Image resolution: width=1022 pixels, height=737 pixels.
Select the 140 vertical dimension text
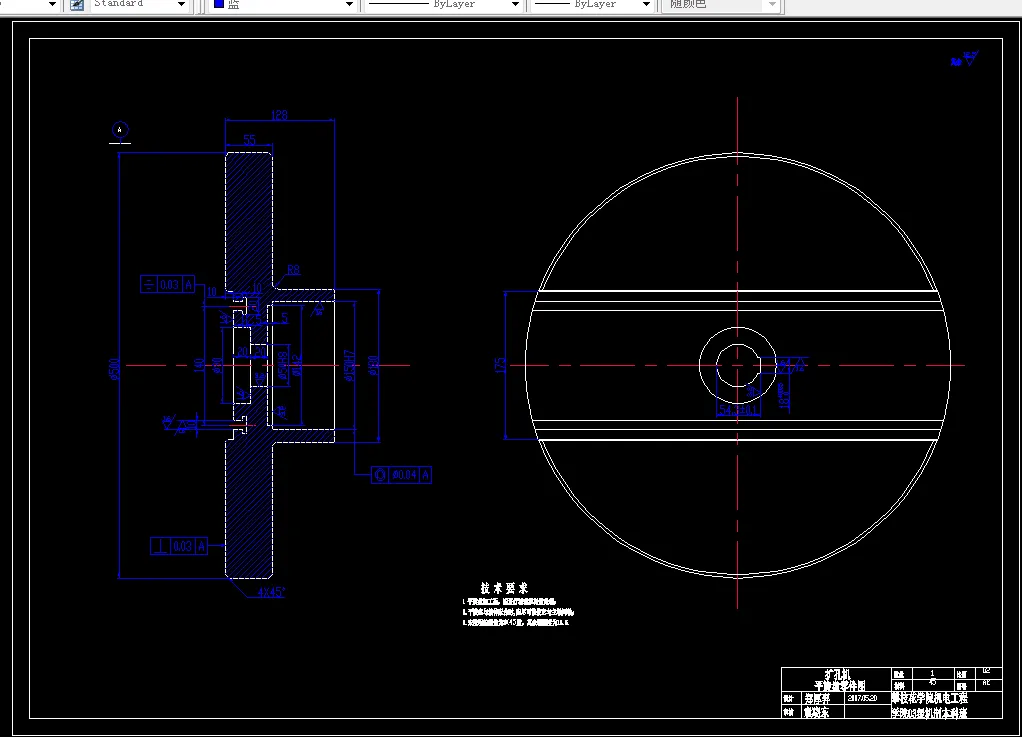pos(199,366)
